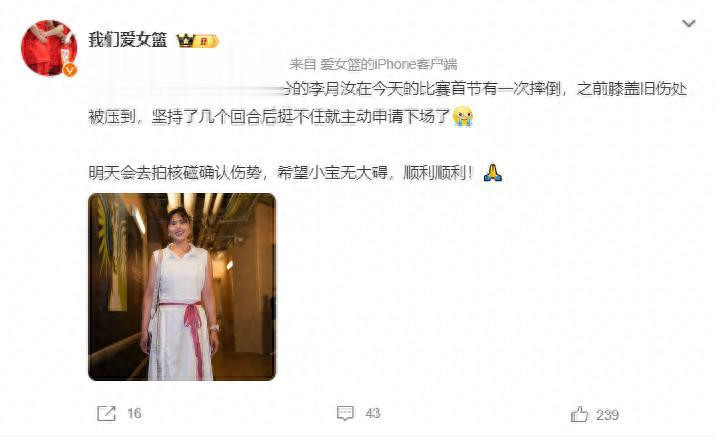Click the repost count 16

[x=134, y=414]
